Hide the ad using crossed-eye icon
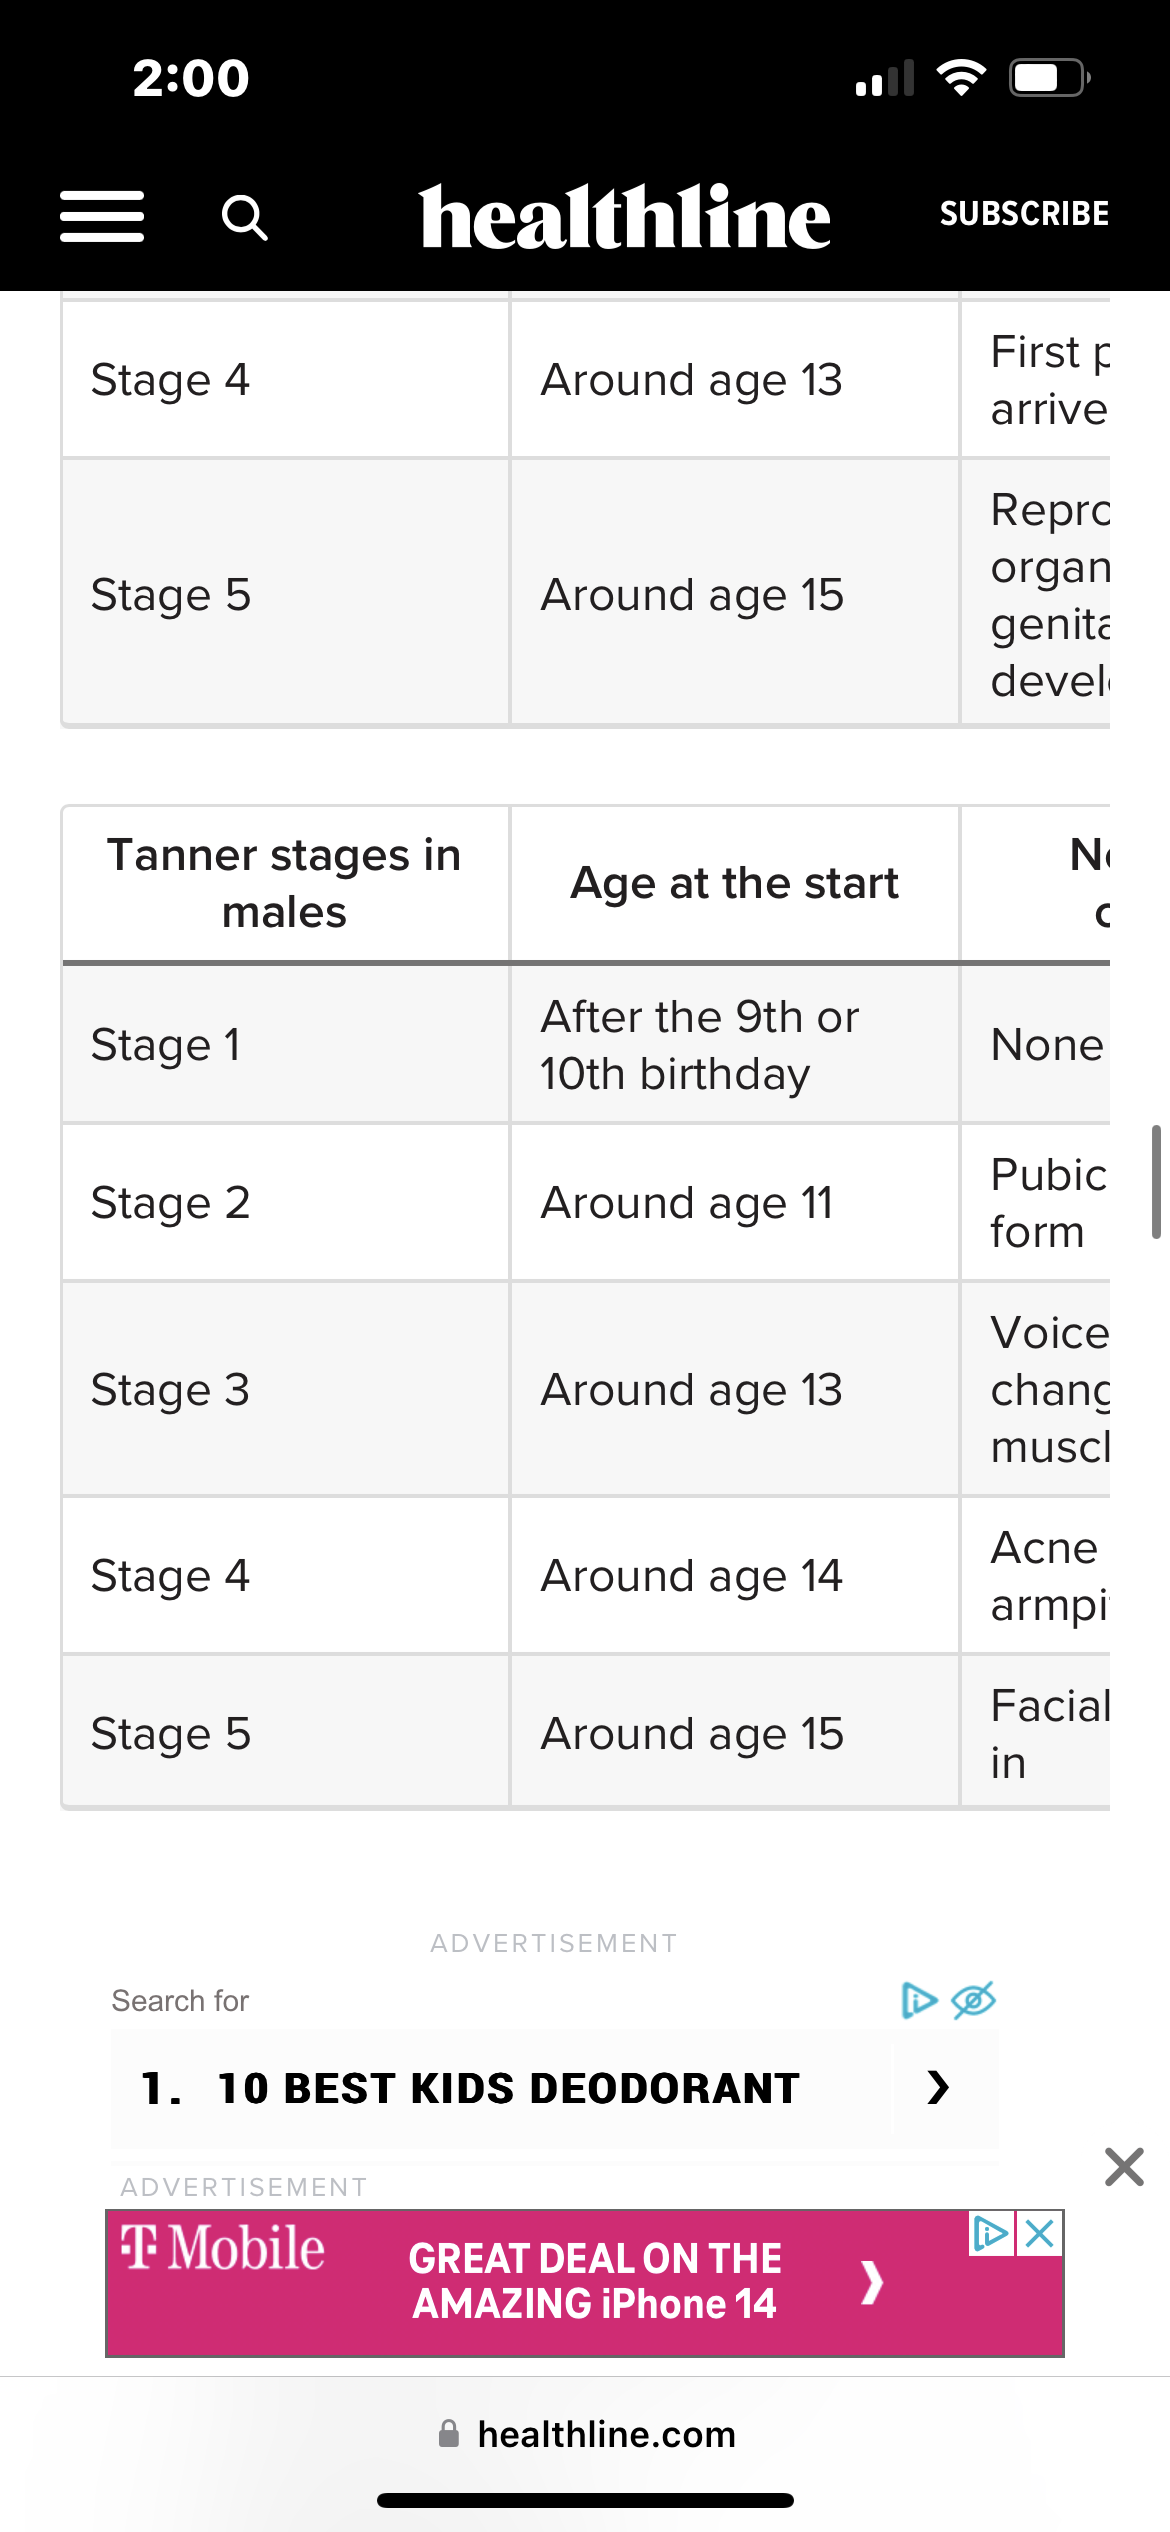This screenshot has height=2532, width=1170. coord(973,2000)
